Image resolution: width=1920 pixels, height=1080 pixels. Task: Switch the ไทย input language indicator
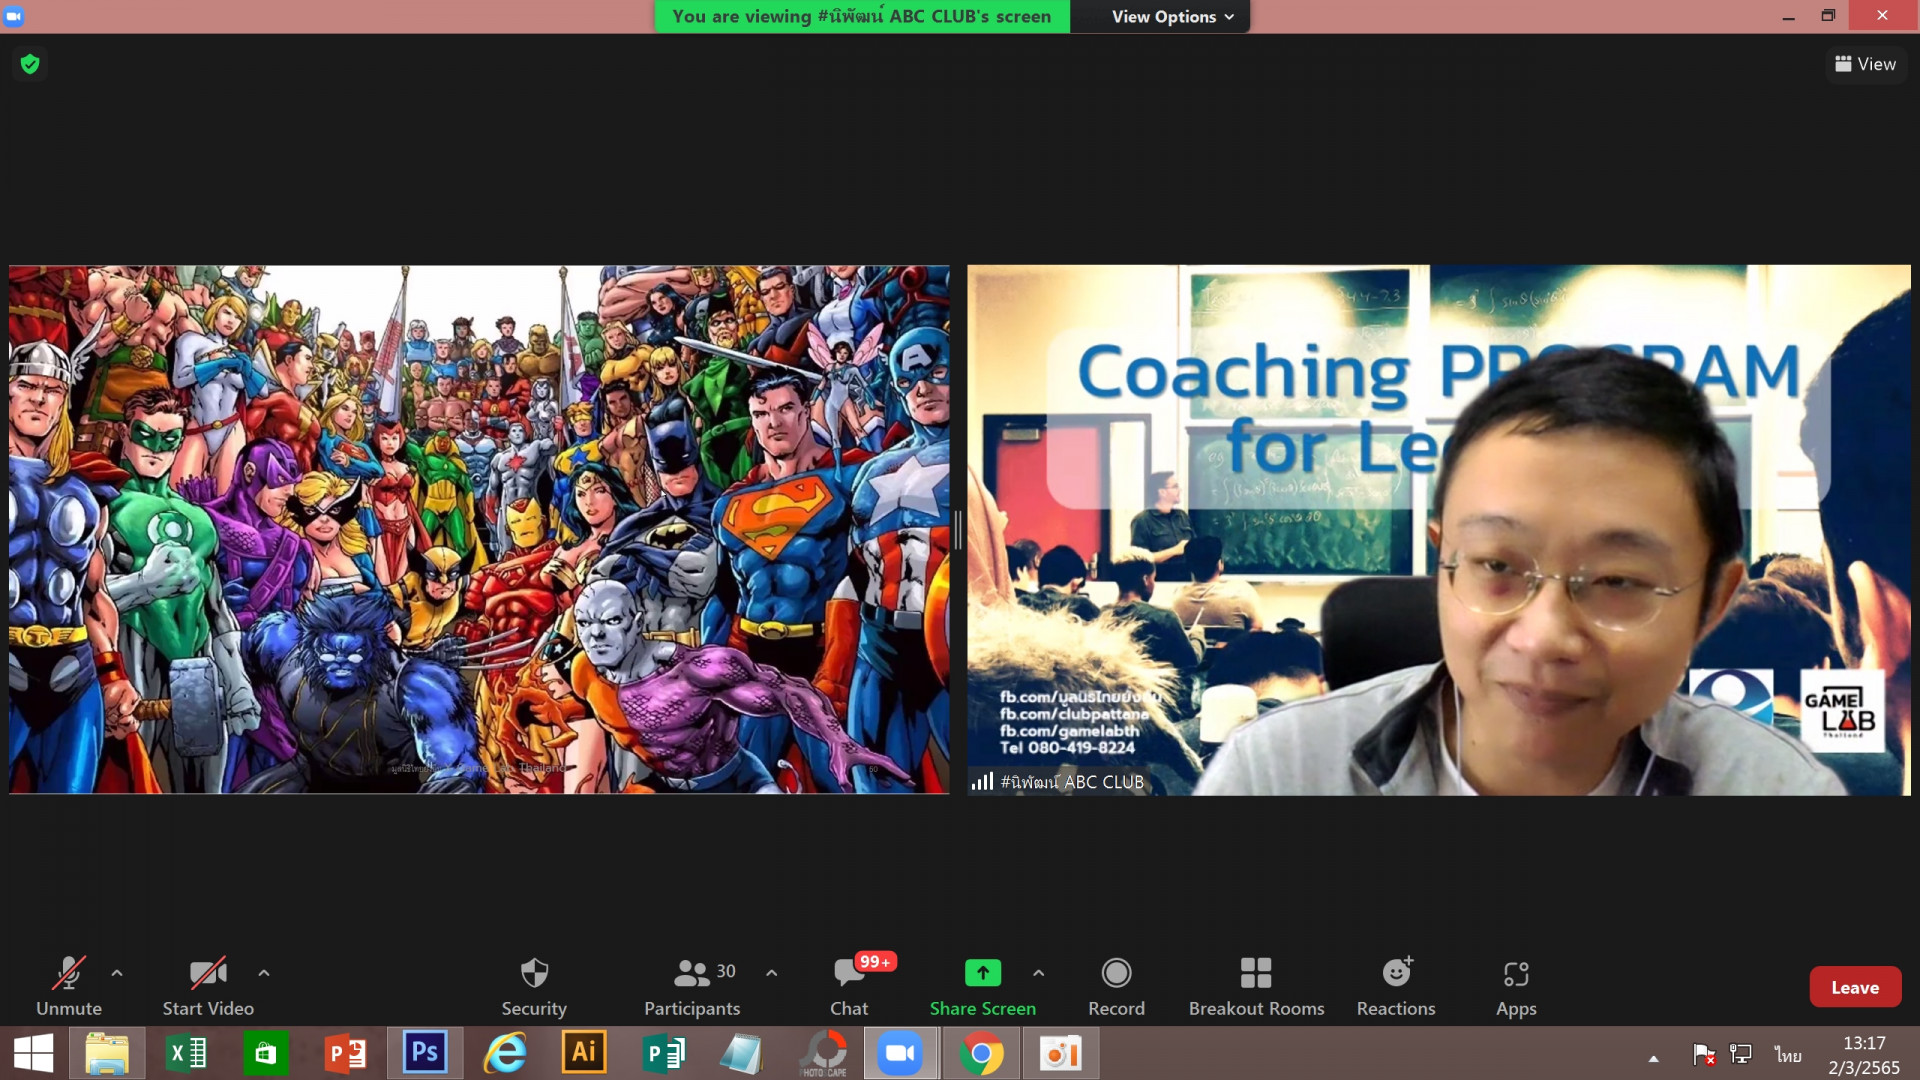(1787, 1055)
